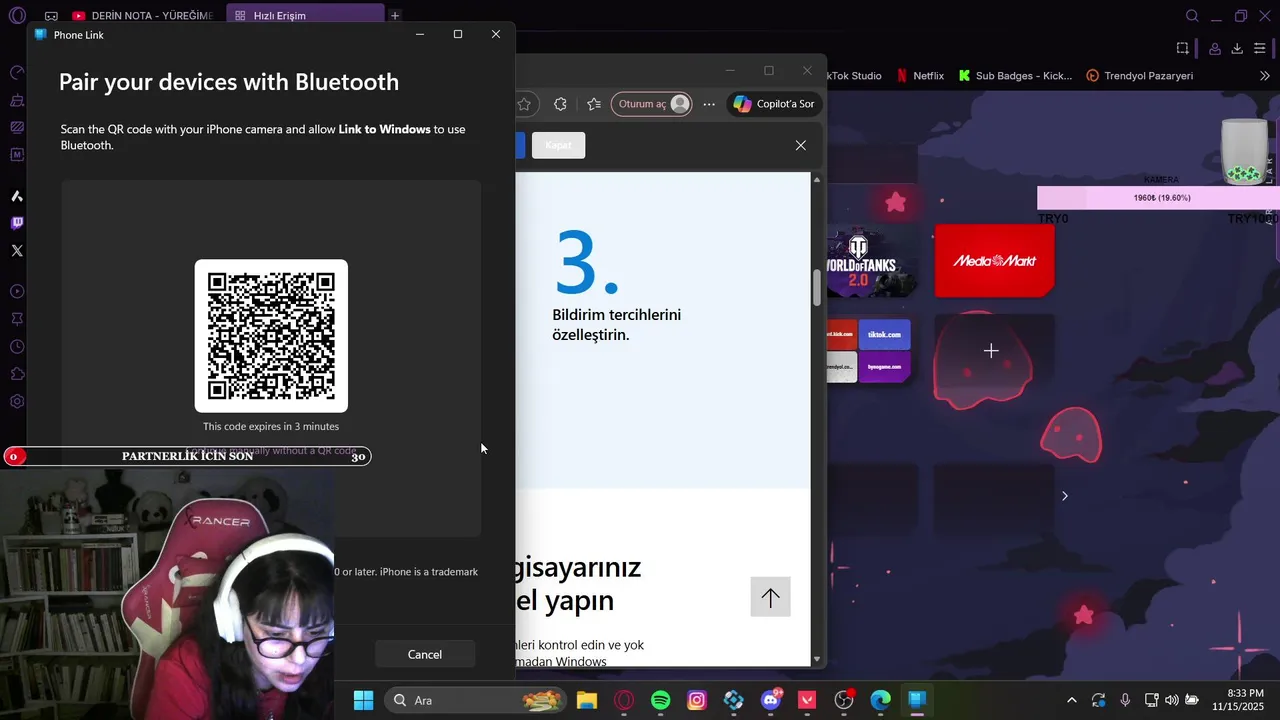The height and width of the screenshot is (720, 1280).
Task: Click the Kapat button in Edge bar
Action: 558,145
